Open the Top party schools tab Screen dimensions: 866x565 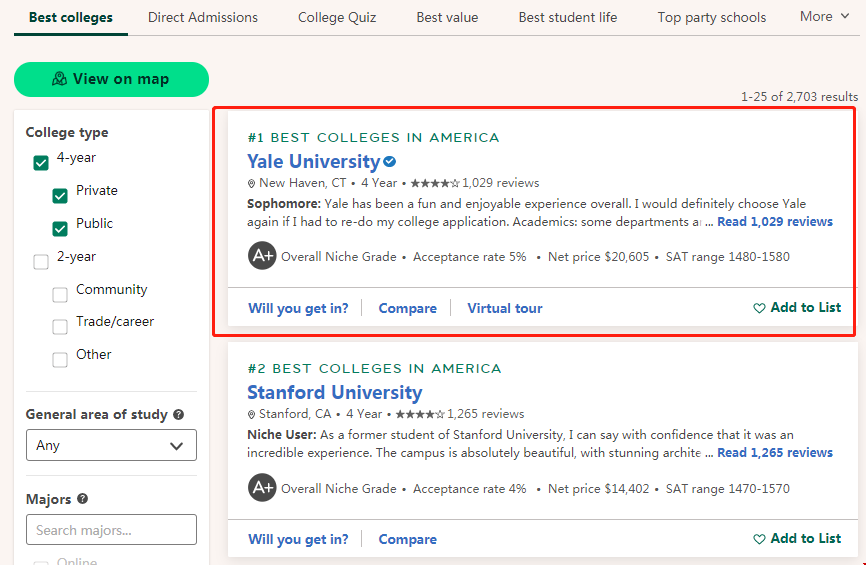coord(711,18)
